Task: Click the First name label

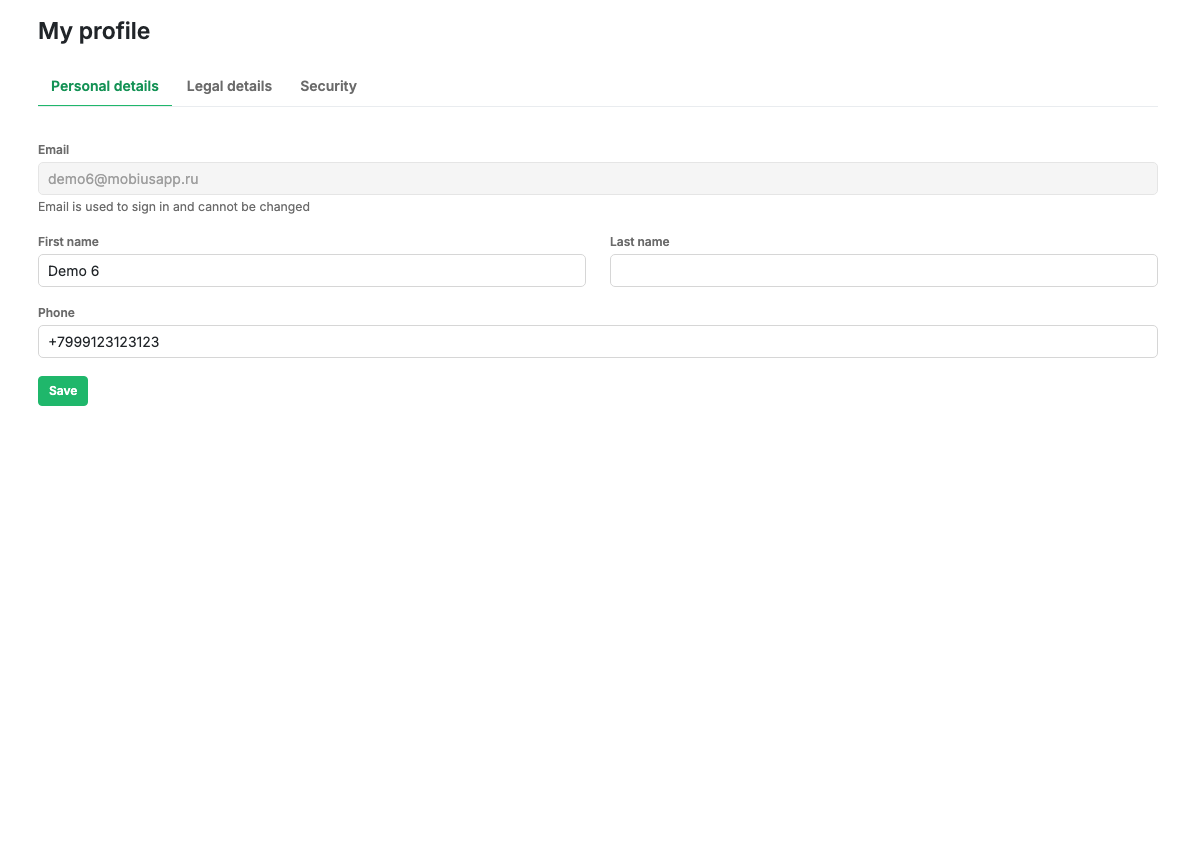Action: [x=68, y=242]
